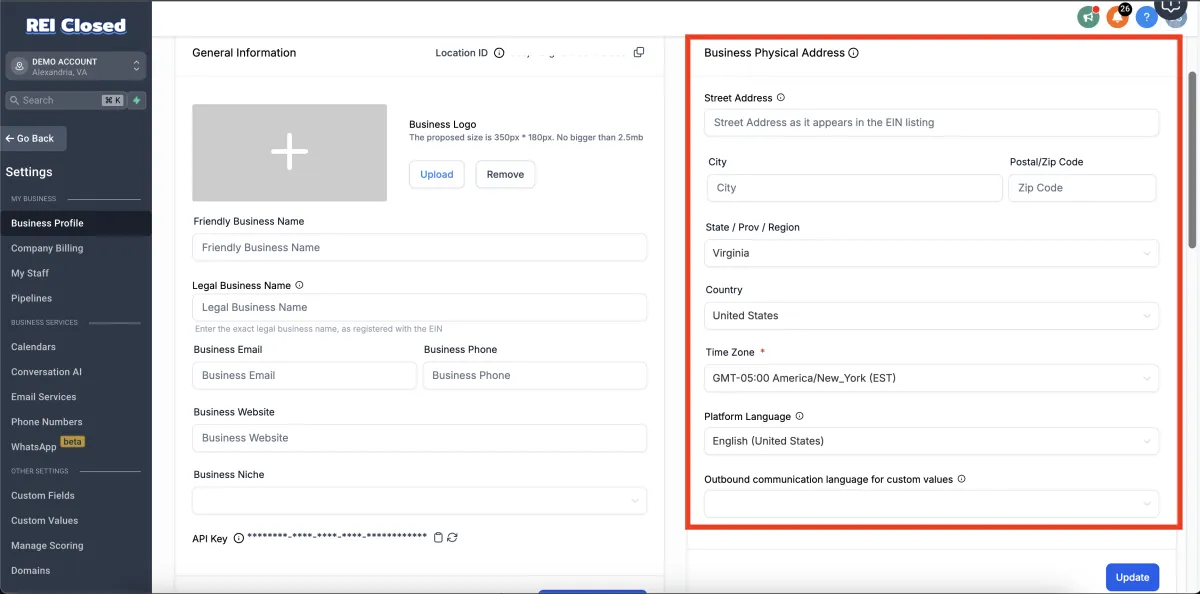The image size is (1200, 594).
Task: Click the API Key regenerate icon
Action: 453,538
